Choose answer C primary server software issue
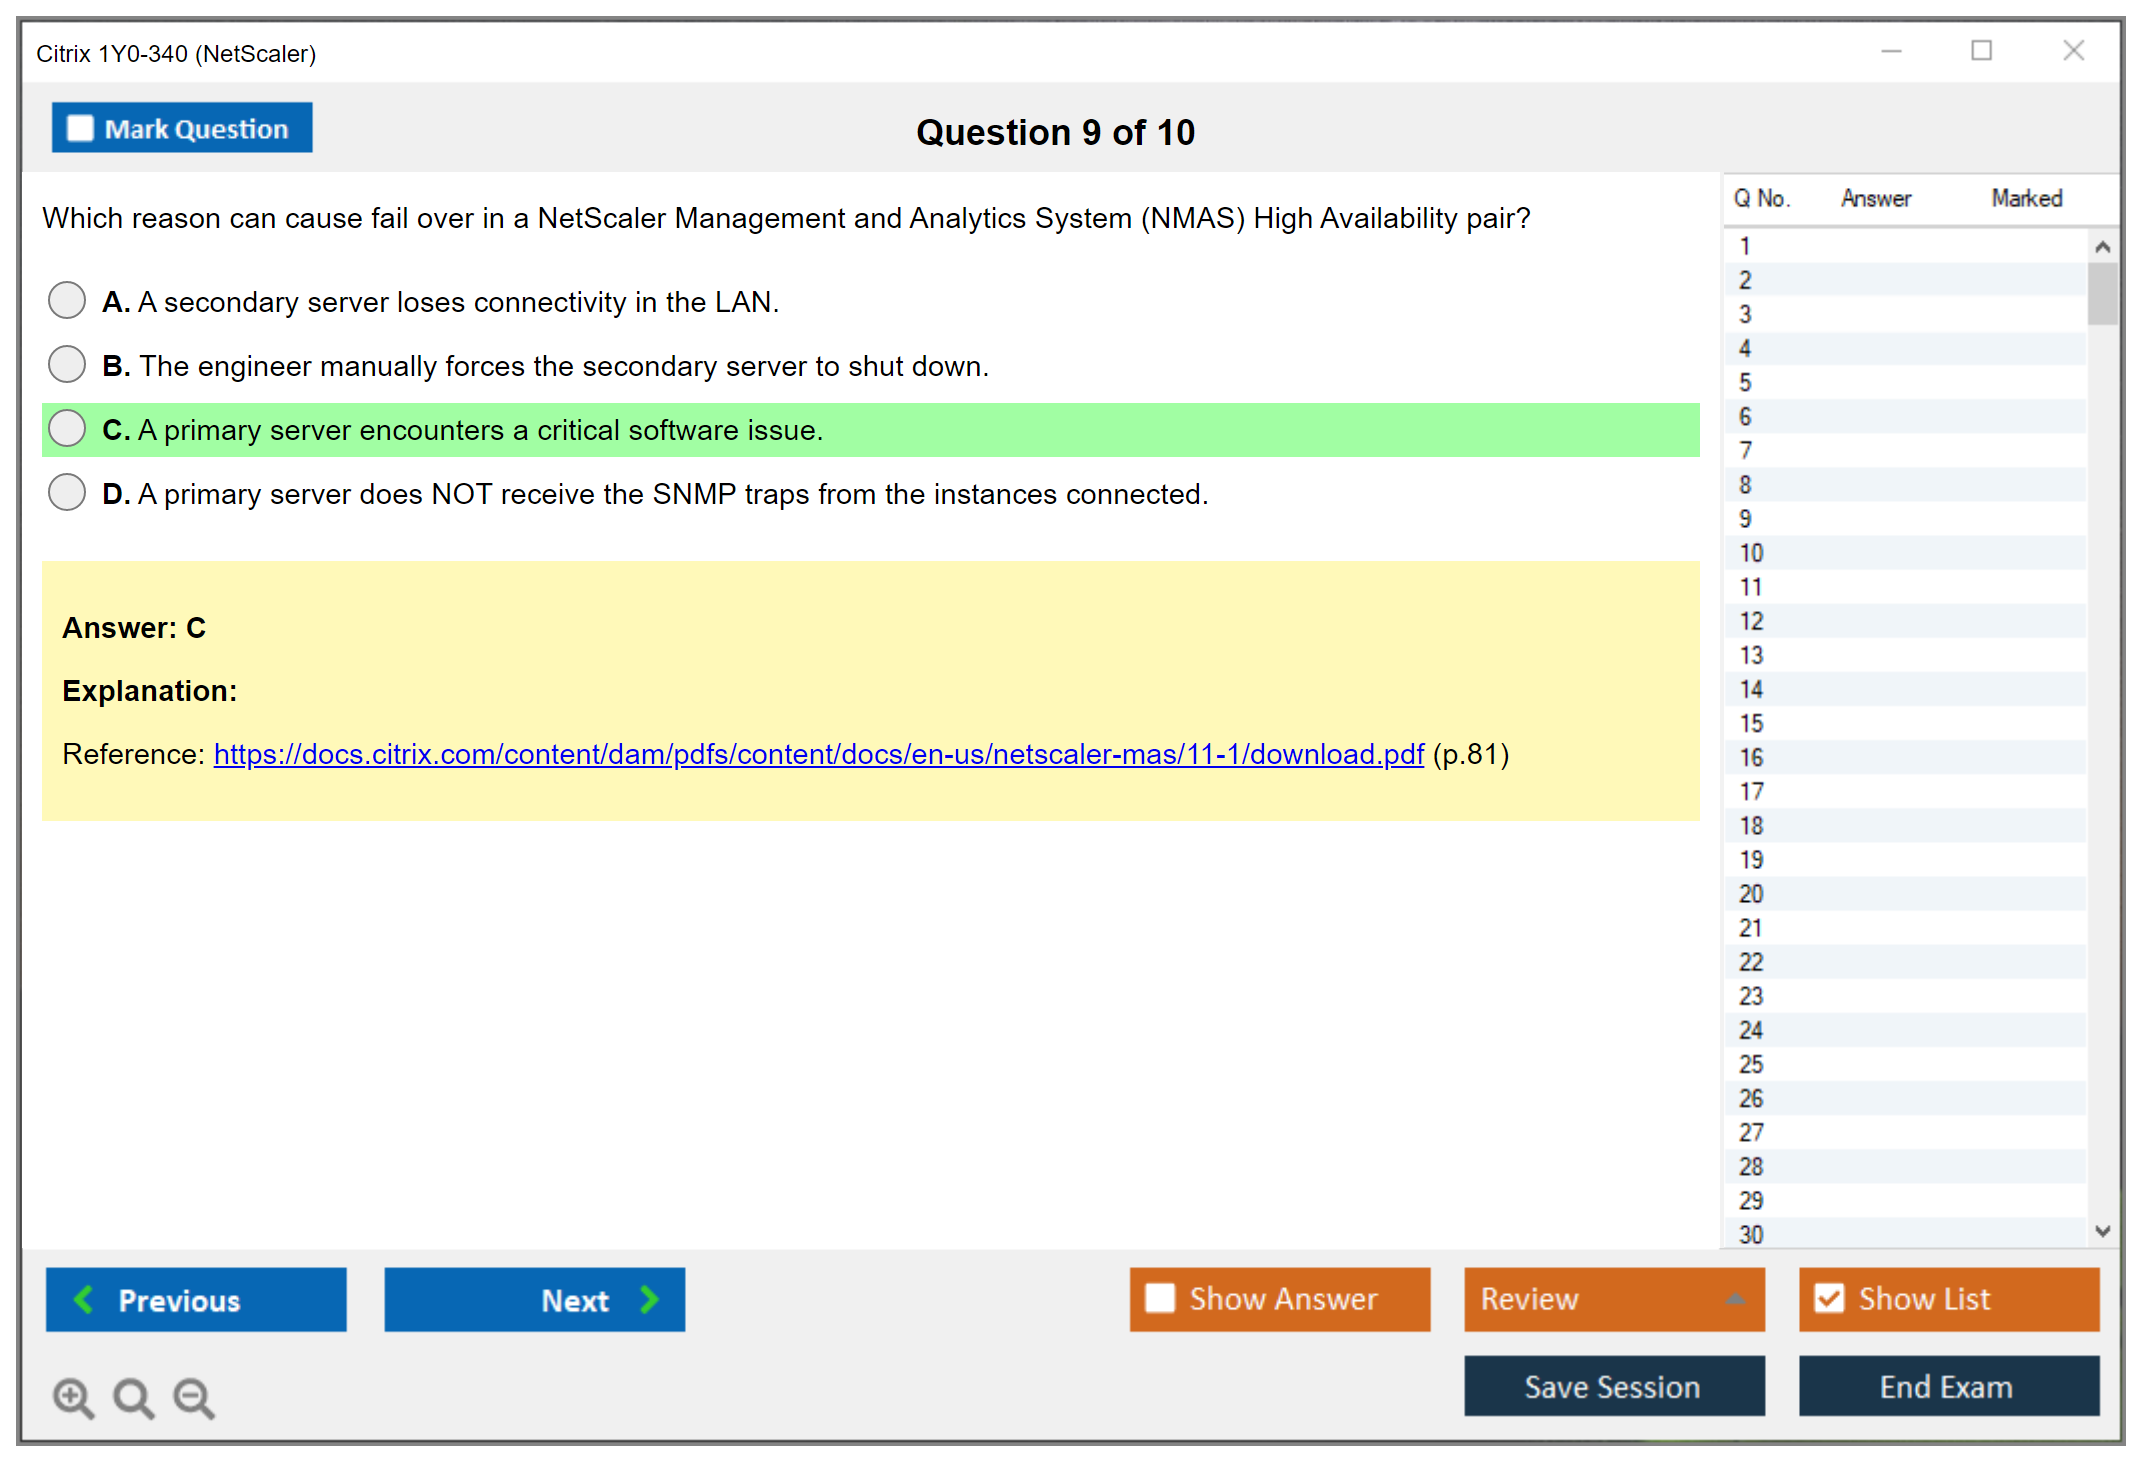The image size is (2150, 1470). [67, 428]
